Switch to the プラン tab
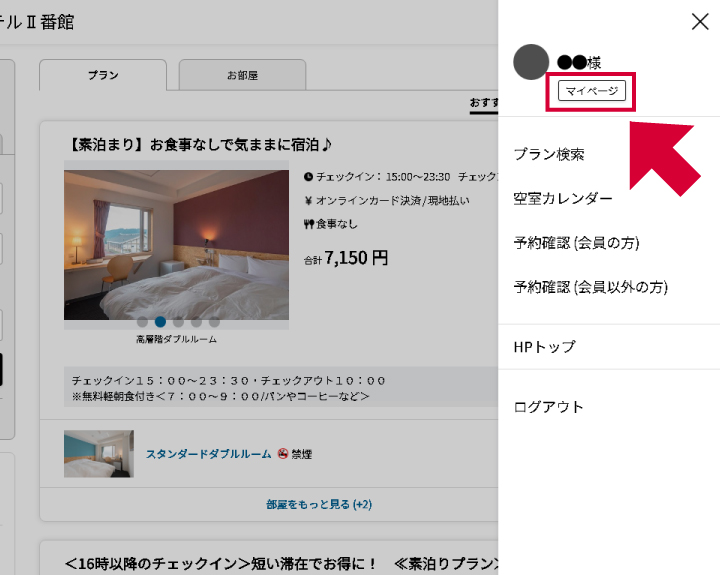The image size is (720, 575). click(103, 75)
